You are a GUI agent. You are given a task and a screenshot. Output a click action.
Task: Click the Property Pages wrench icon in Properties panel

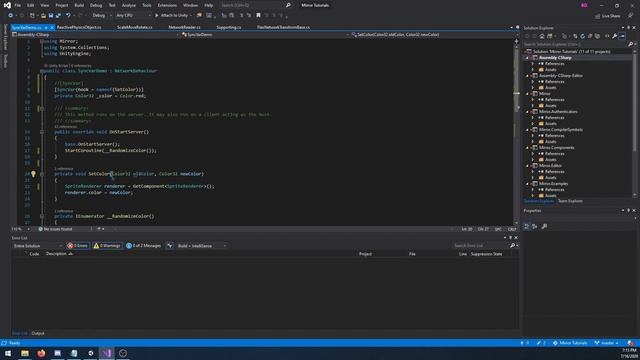pos(544,227)
